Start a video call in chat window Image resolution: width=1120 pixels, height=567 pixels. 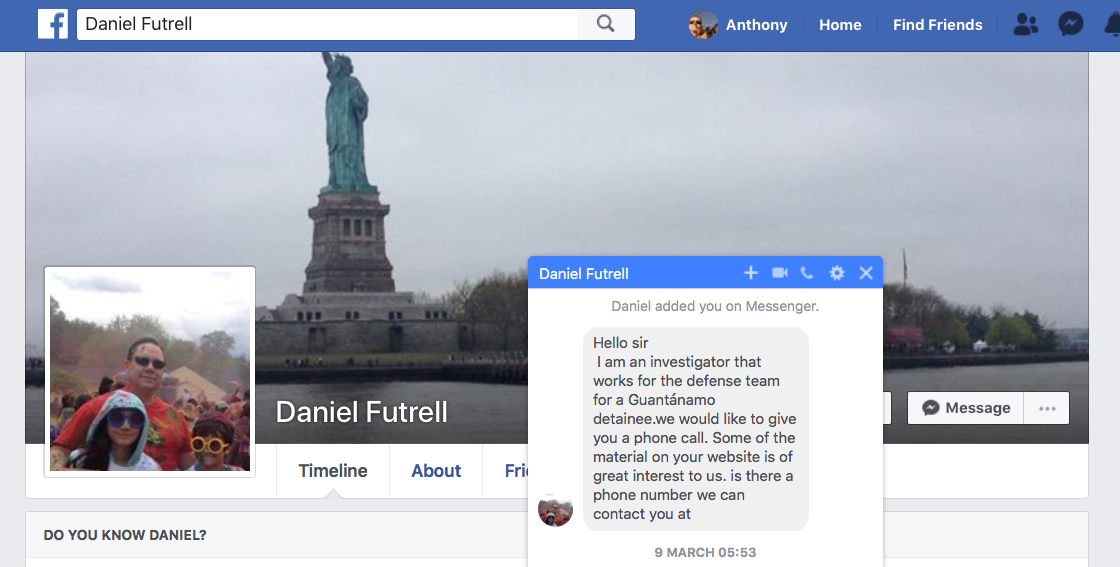pyautogui.click(x=779, y=273)
